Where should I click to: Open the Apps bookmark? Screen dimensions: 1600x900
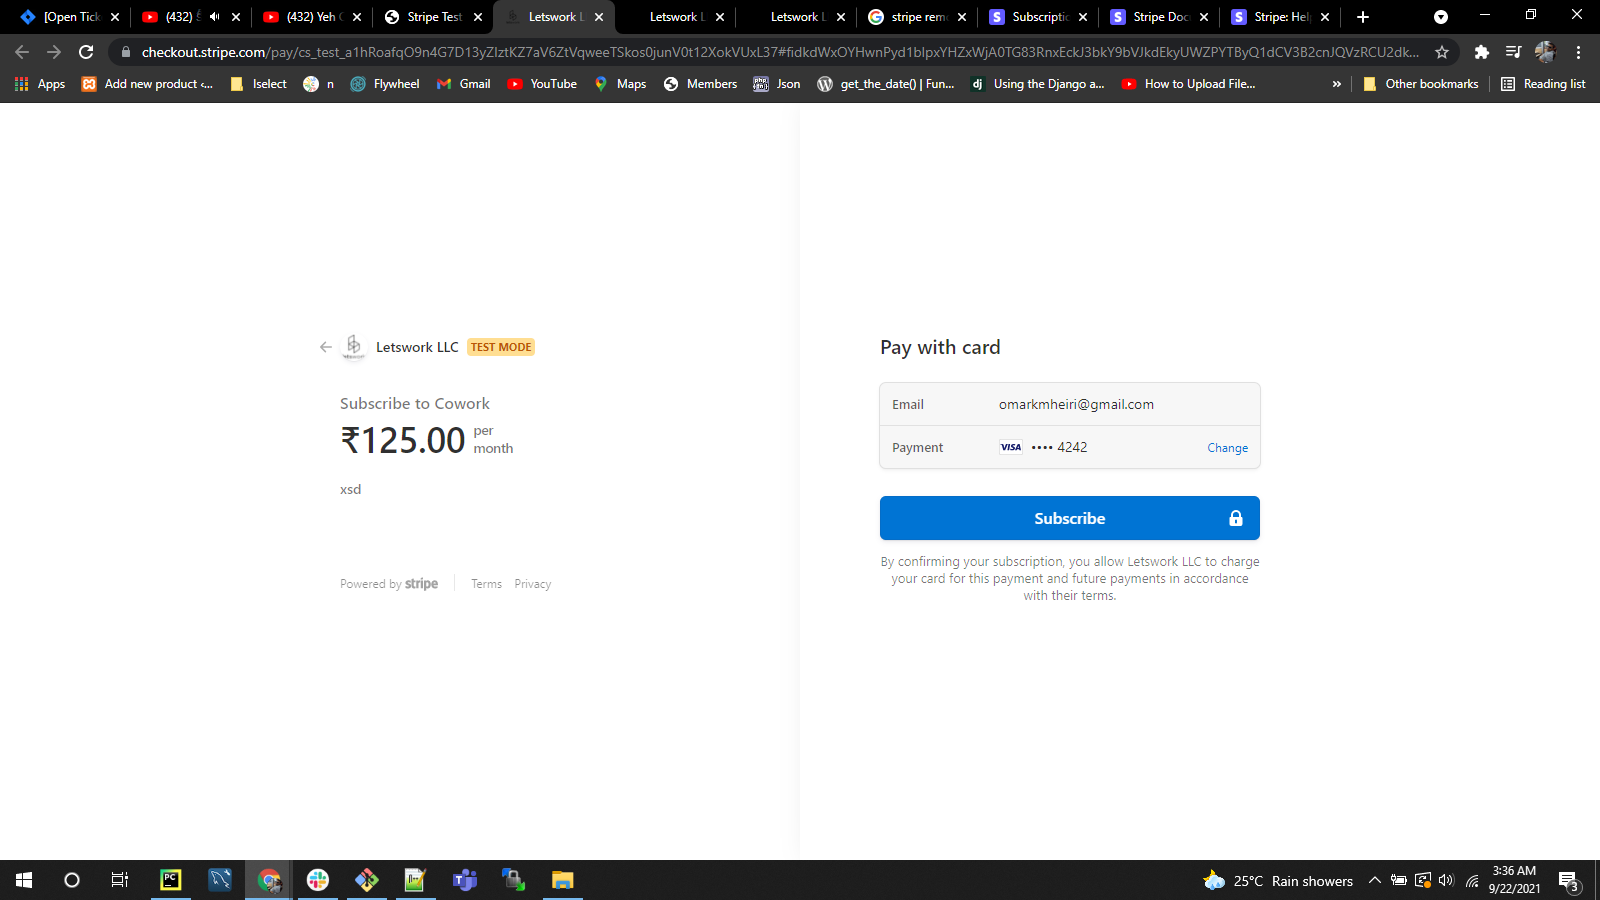40,84
